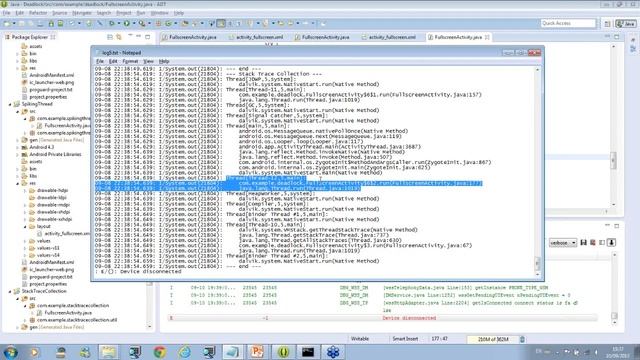The height and width of the screenshot is (360, 640).
Task: Switch to the first activity_fullscreen.xml editor tab
Action: click(256, 37)
